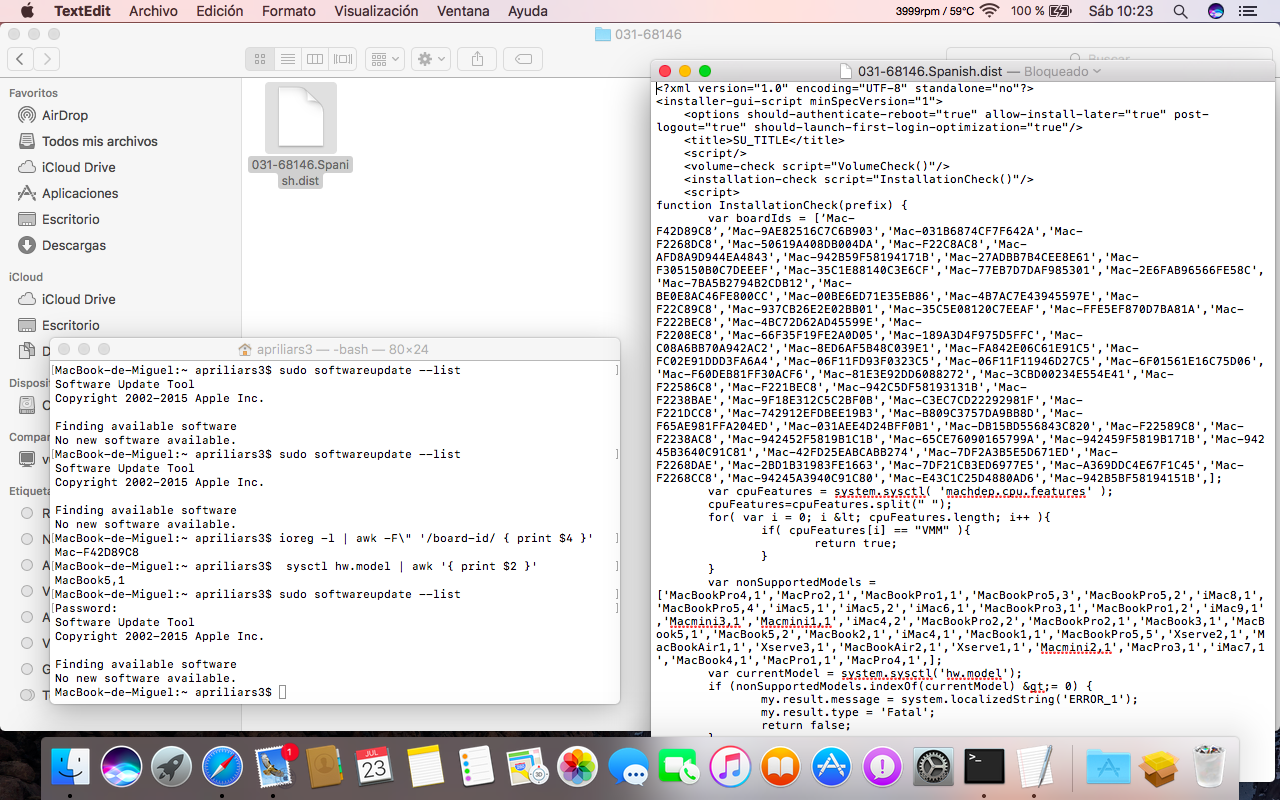Open AirDrop in the Finder sidebar
The height and width of the screenshot is (800, 1280).
[x=65, y=115]
